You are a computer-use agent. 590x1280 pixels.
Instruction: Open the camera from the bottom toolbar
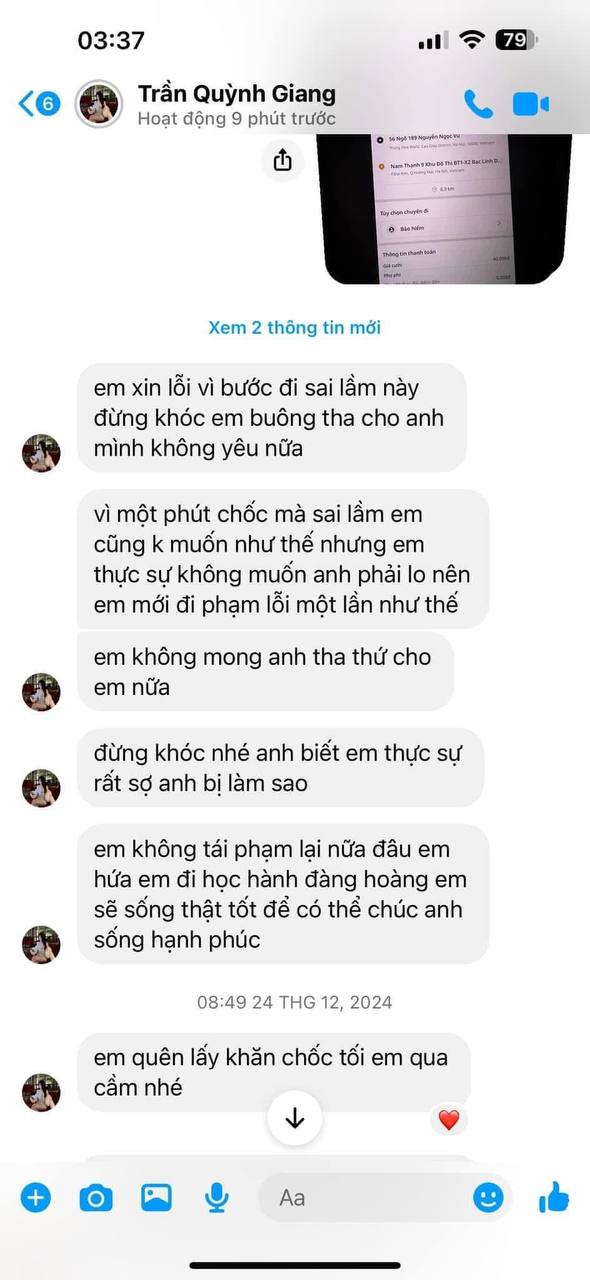pos(96,1197)
